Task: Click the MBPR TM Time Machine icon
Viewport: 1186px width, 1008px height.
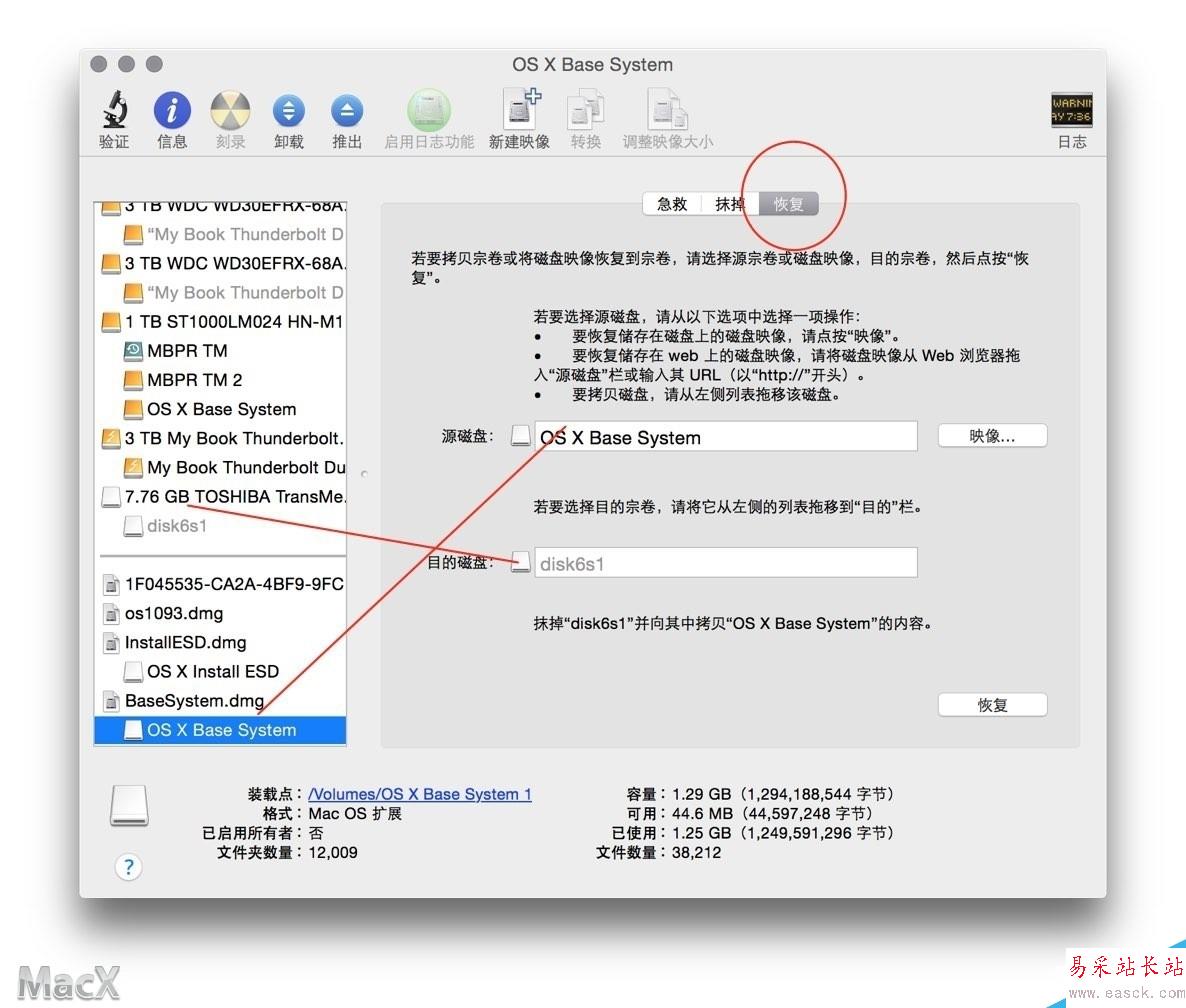Action: click(133, 351)
